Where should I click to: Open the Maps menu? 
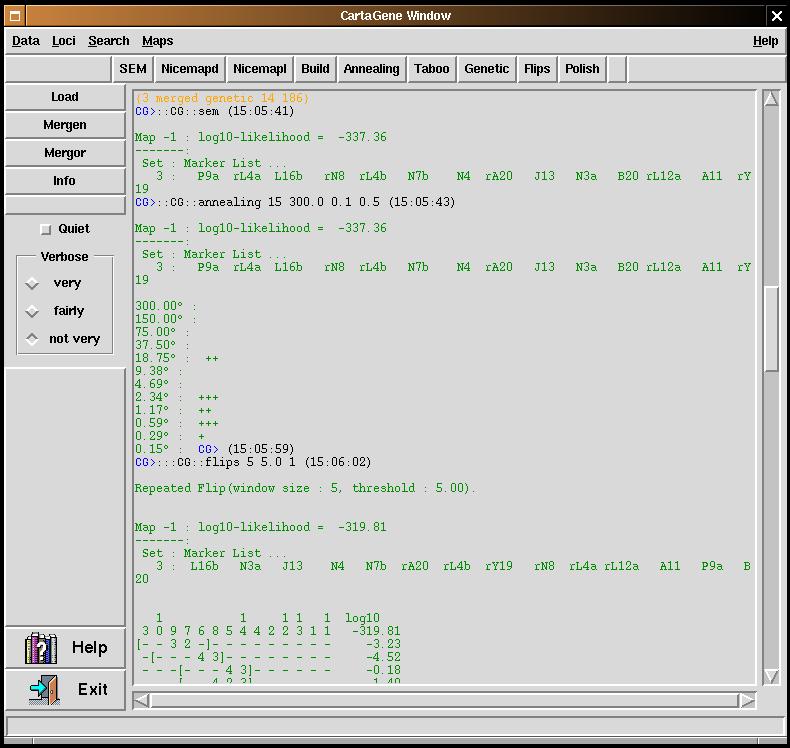[157, 41]
